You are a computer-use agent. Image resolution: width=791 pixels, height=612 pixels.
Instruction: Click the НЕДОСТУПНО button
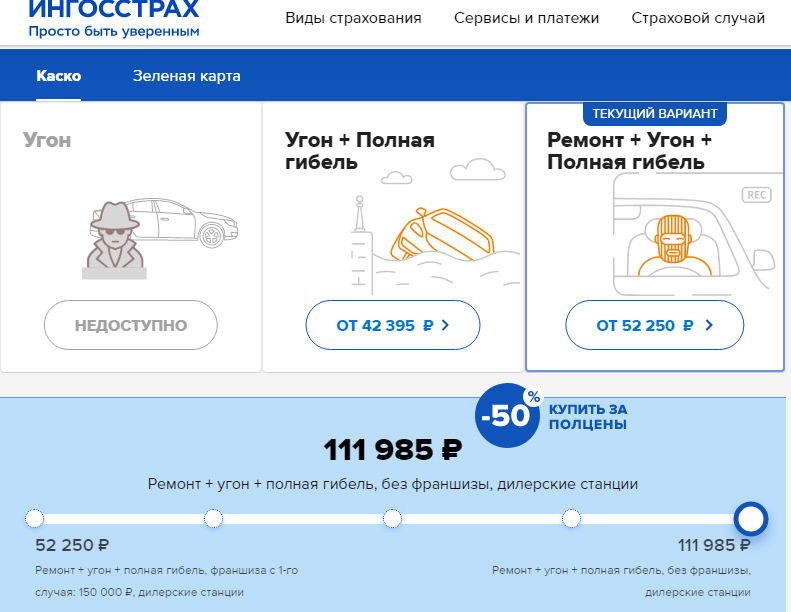pyautogui.click(x=131, y=325)
